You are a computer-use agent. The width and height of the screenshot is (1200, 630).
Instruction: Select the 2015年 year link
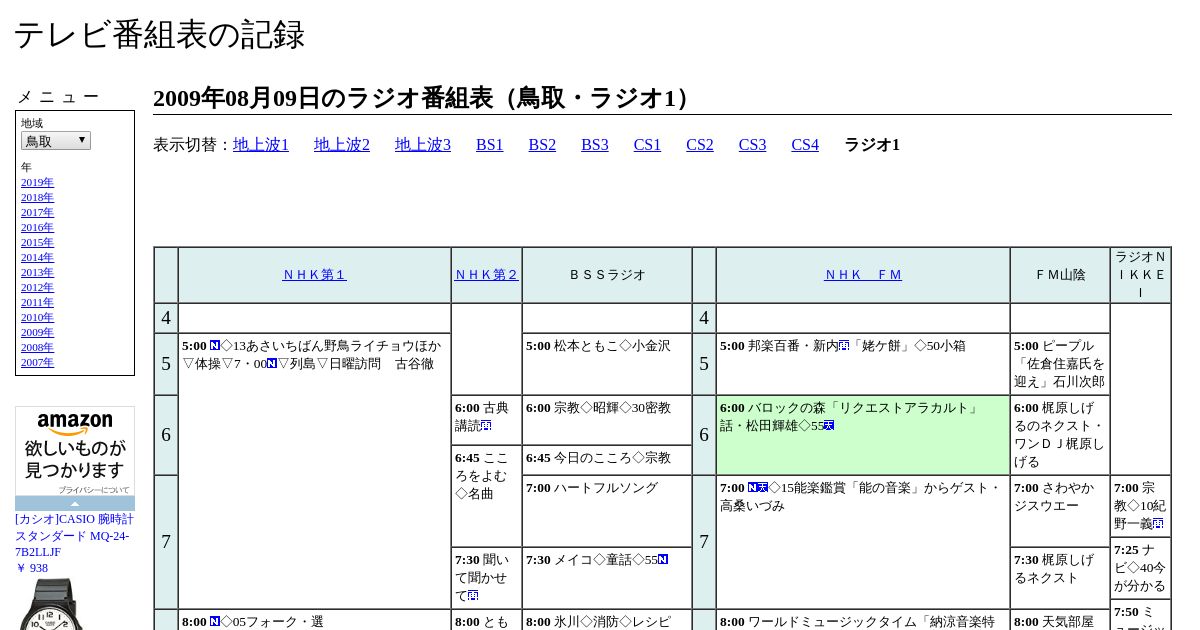tap(37, 242)
